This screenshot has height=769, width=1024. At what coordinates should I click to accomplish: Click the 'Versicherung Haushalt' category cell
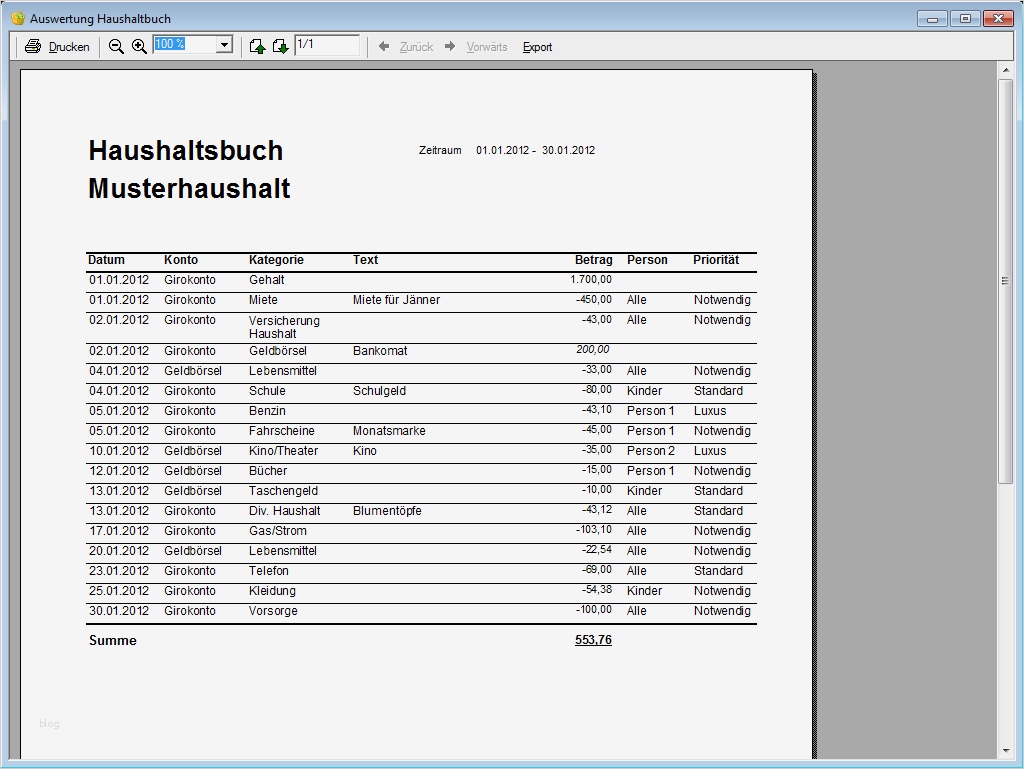(x=284, y=327)
